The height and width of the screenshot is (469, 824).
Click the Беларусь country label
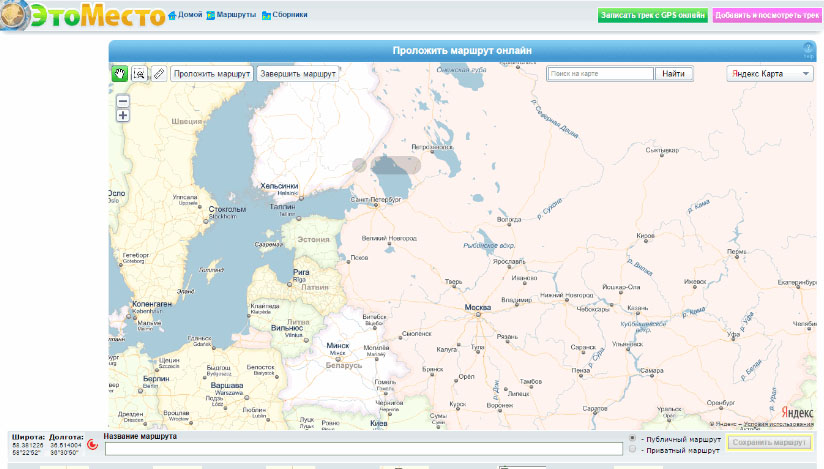(344, 365)
